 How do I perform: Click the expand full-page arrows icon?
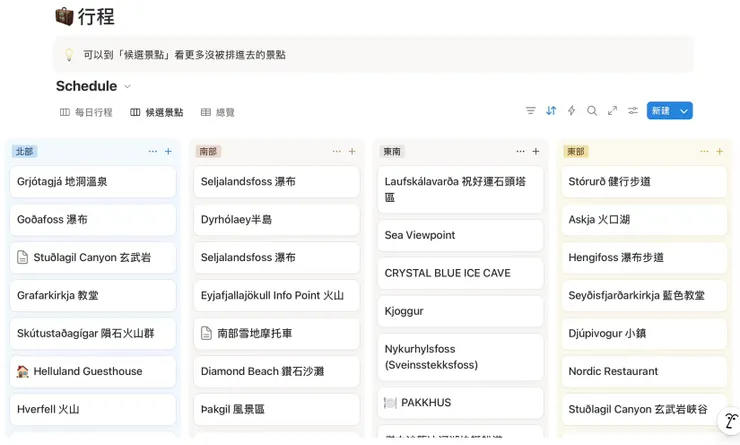coord(613,111)
